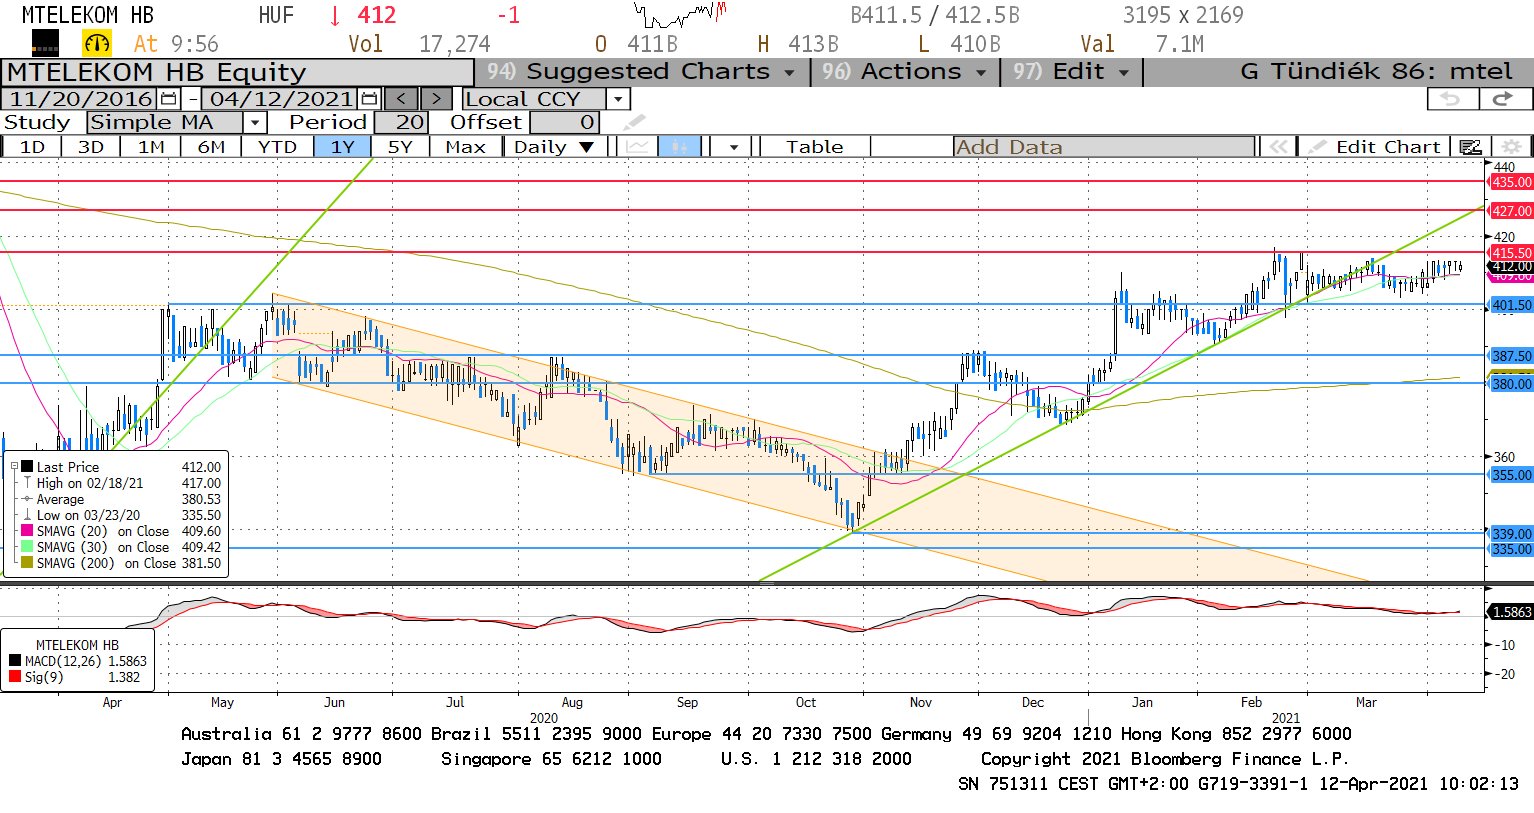Select the YTD range tab
This screenshot has height=813, width=1534.
coord(277,147)
